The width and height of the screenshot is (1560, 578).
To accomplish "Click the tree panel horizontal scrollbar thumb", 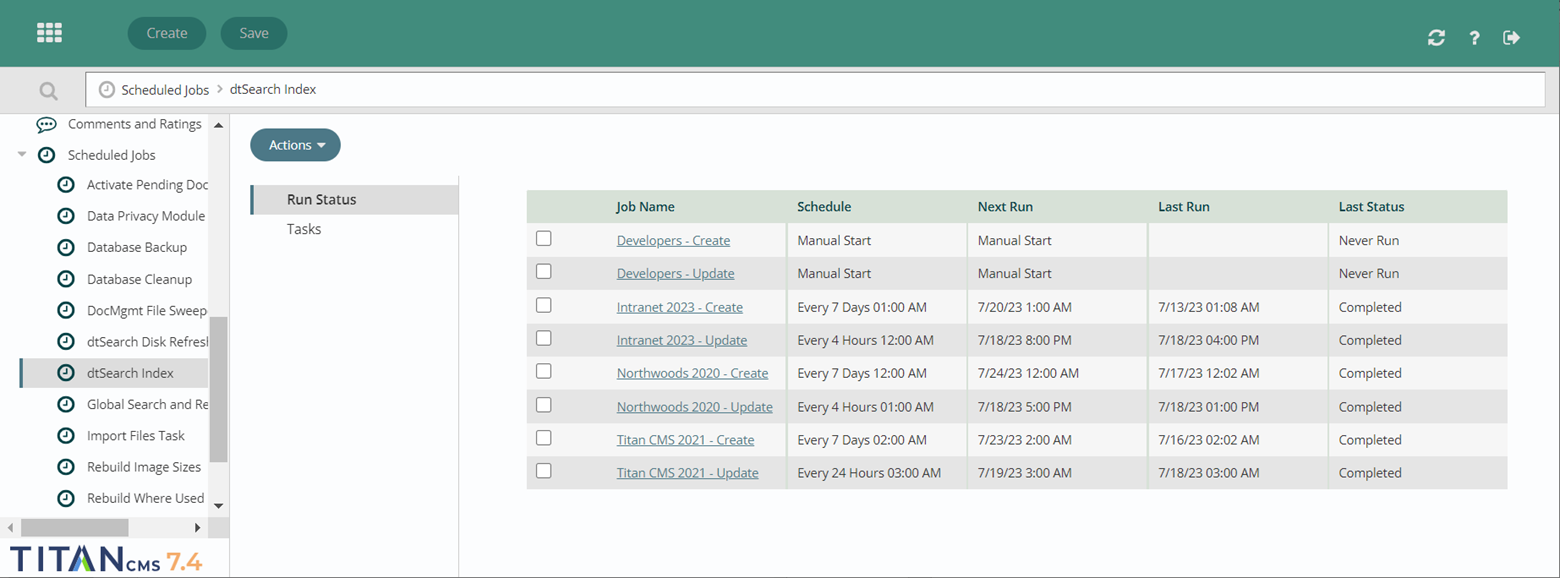I will (74, 527).
